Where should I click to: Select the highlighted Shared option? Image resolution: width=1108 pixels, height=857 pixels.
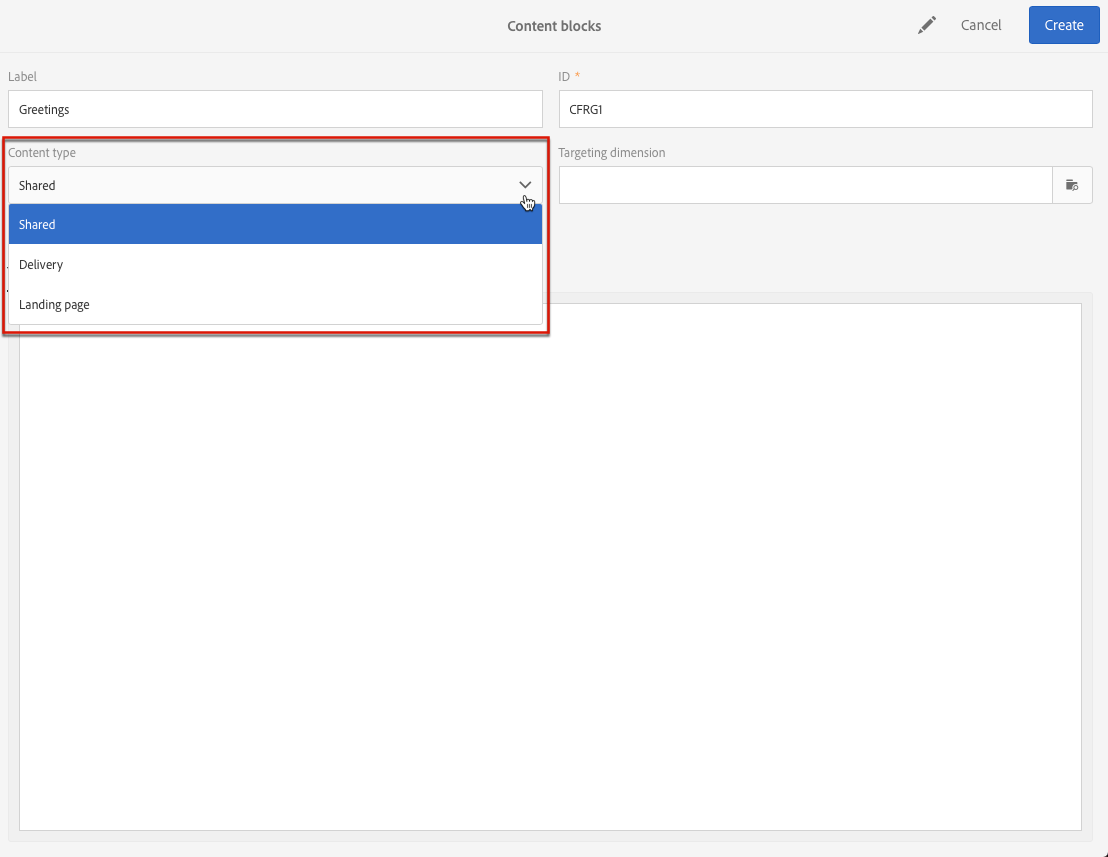(x=276, y=224)
